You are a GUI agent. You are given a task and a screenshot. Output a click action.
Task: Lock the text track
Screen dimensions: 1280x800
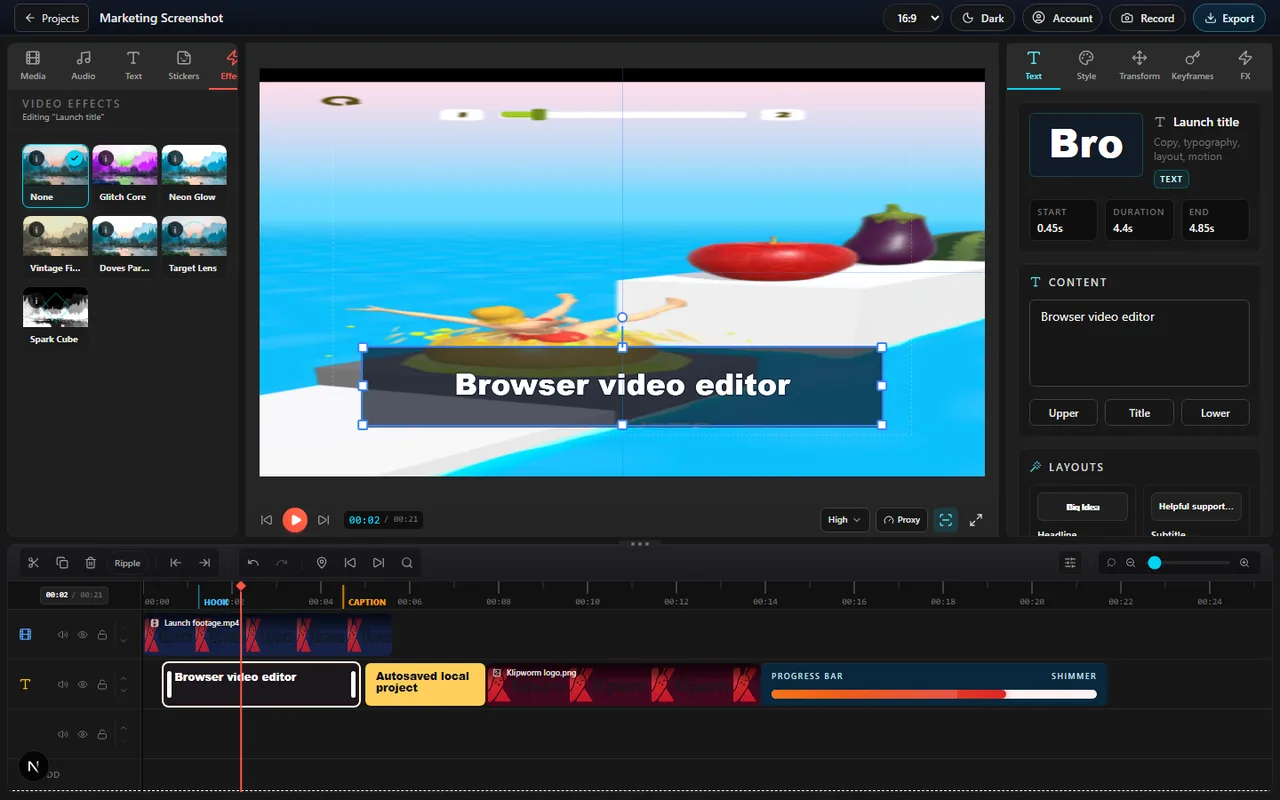coord(102,685)
